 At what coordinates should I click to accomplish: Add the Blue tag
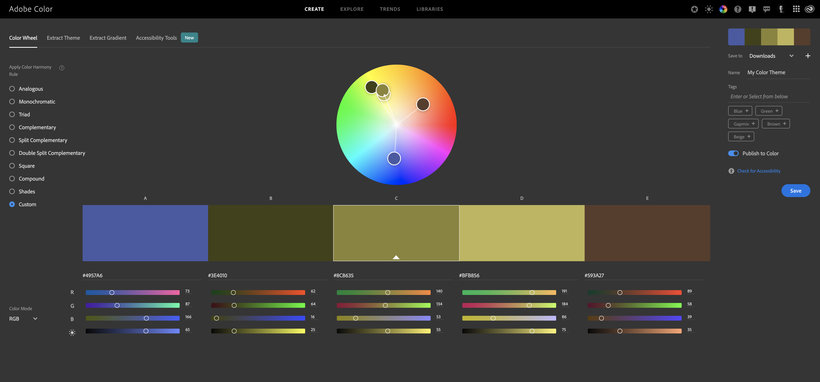point(740,111)
